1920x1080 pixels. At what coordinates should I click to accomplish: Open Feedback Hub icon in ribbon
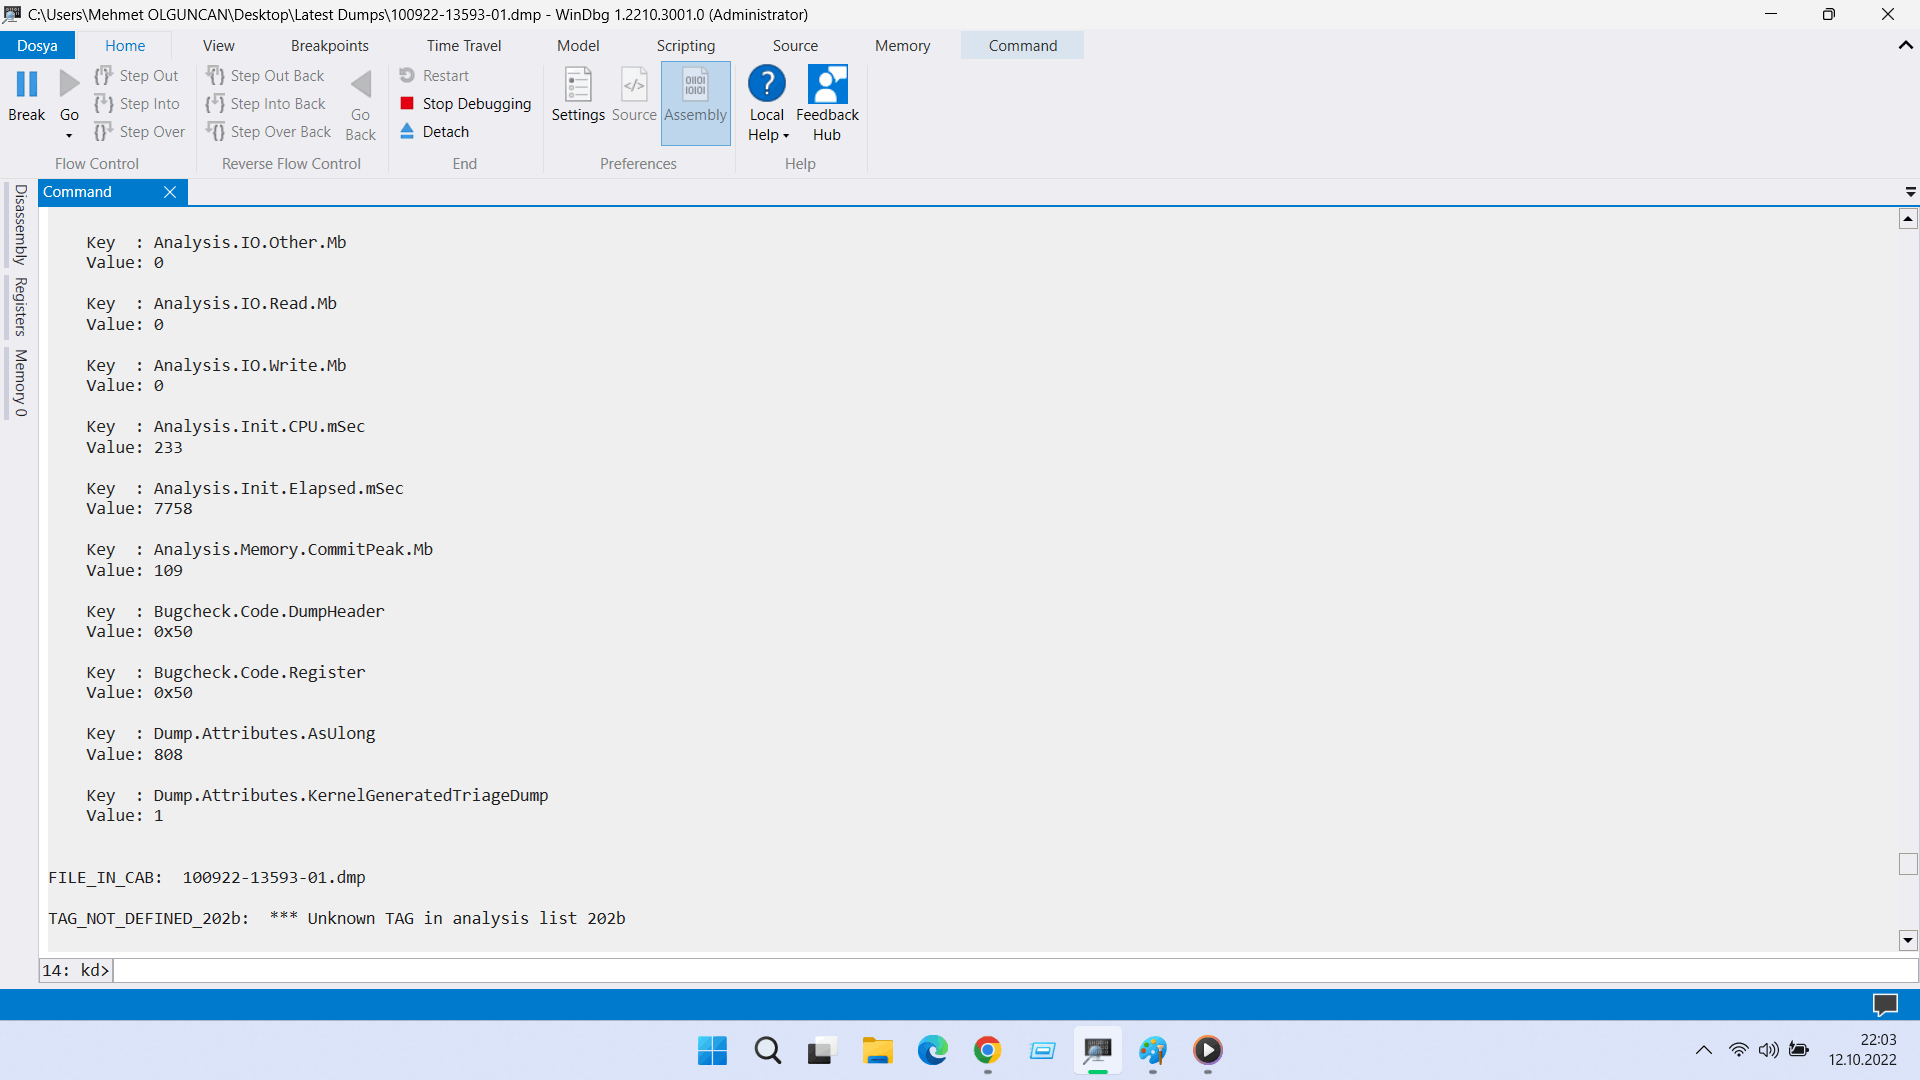click(x=827, y=86)
